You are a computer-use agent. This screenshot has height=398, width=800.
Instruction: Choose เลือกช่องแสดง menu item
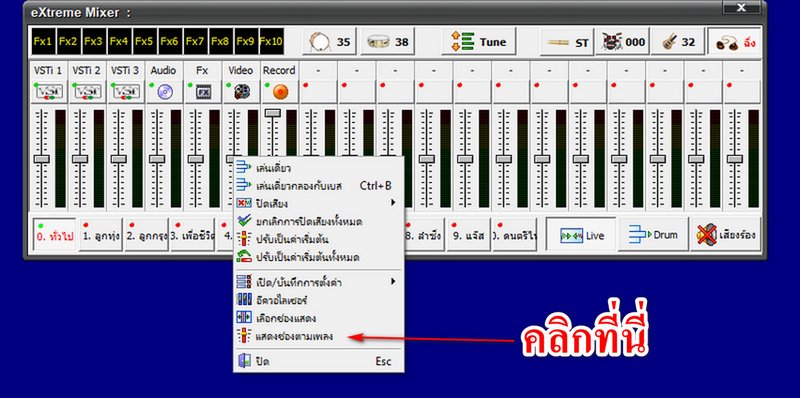pyautogui.click(x=318, y=318)
